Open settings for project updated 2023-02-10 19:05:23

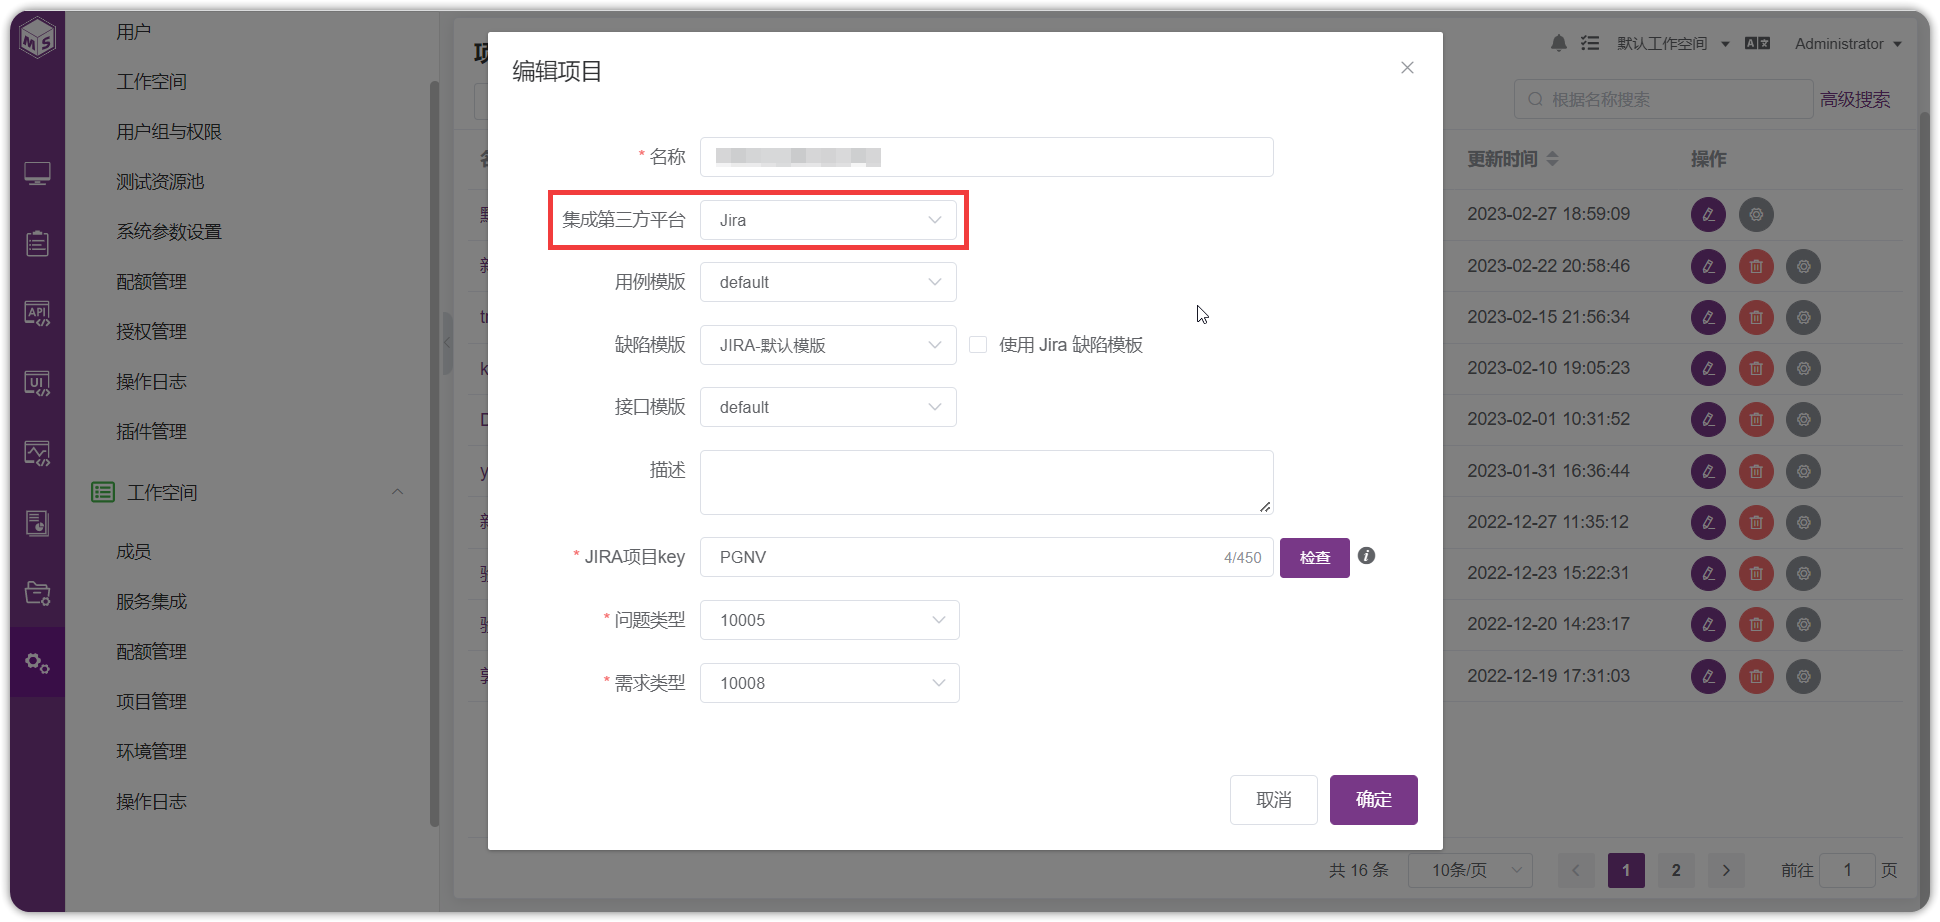click(x=1804, y=369)
